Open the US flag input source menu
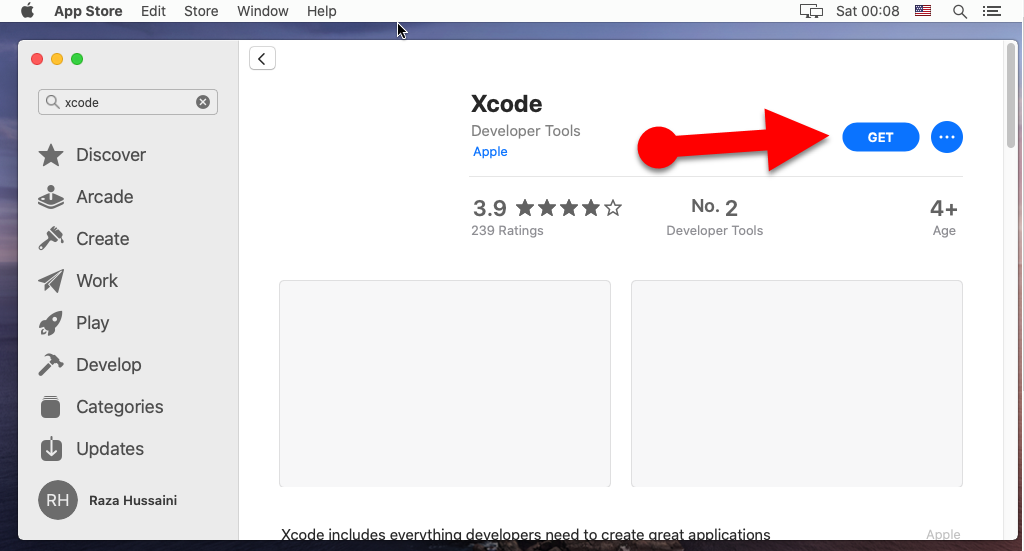 pos(923,11)
